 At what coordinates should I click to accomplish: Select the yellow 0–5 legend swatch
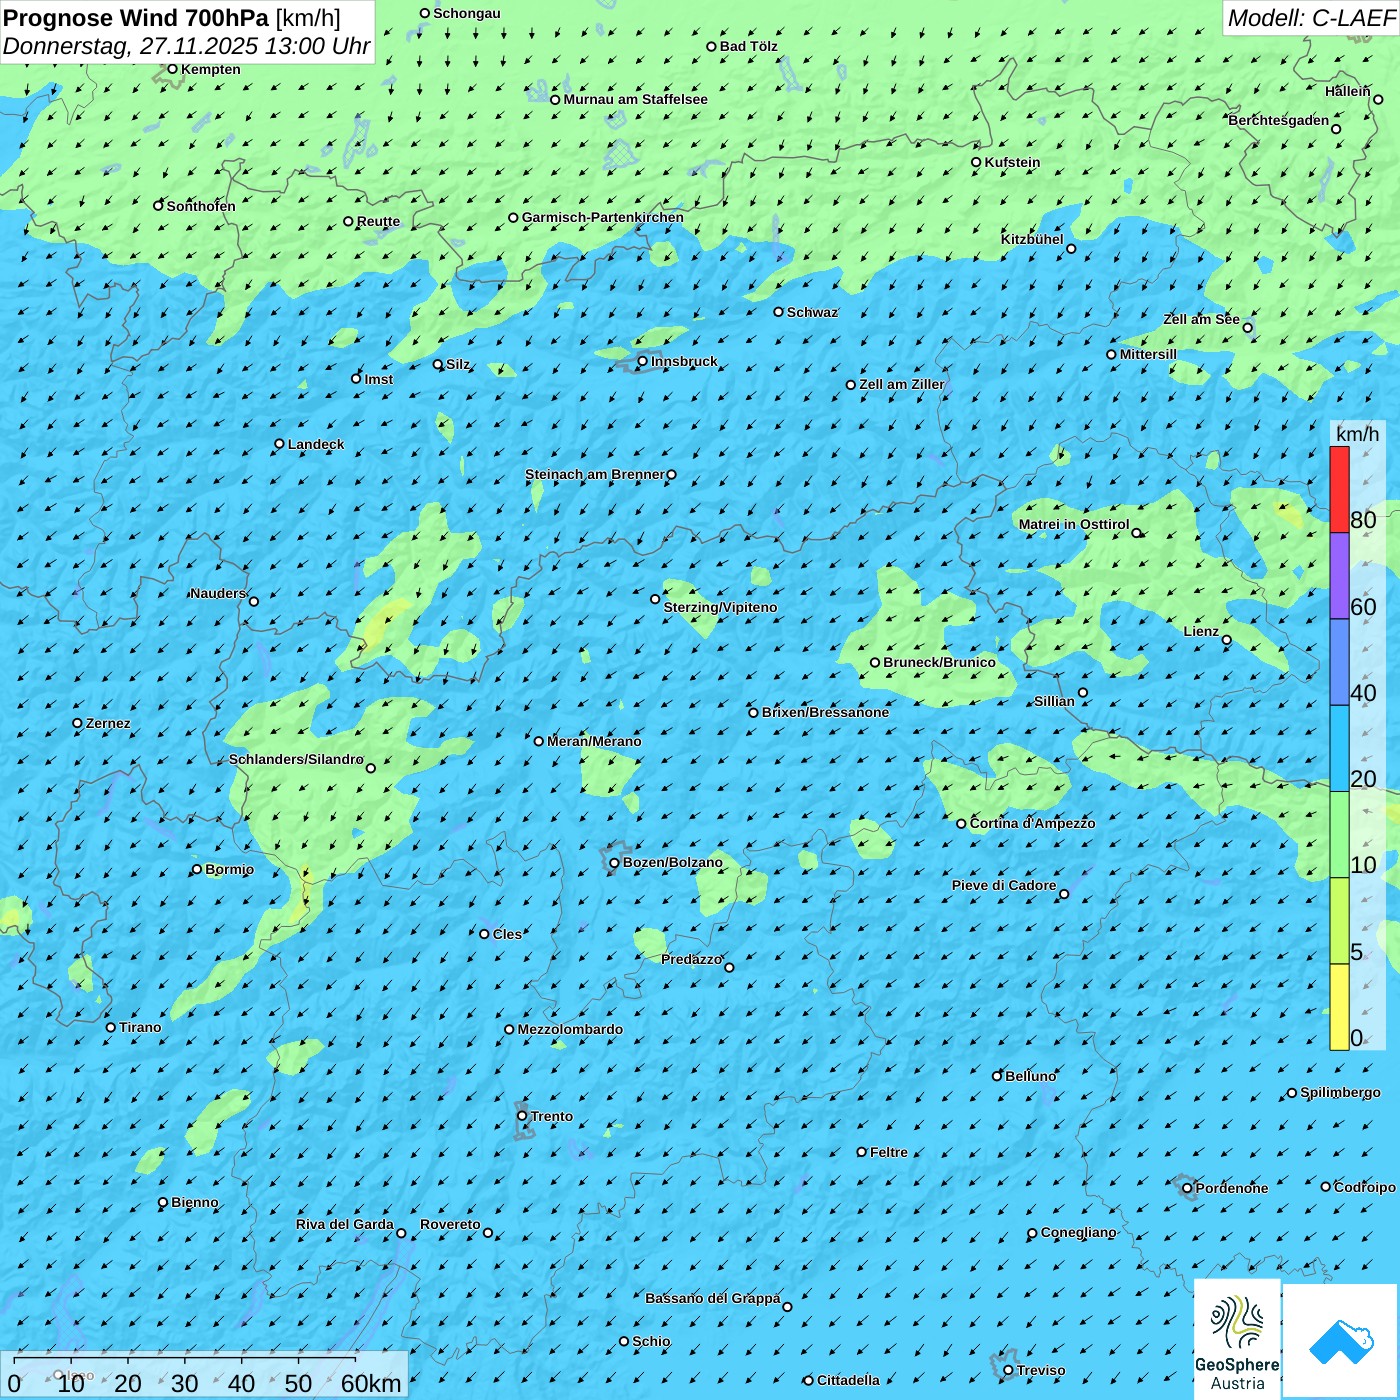tap(1339, 1007)
